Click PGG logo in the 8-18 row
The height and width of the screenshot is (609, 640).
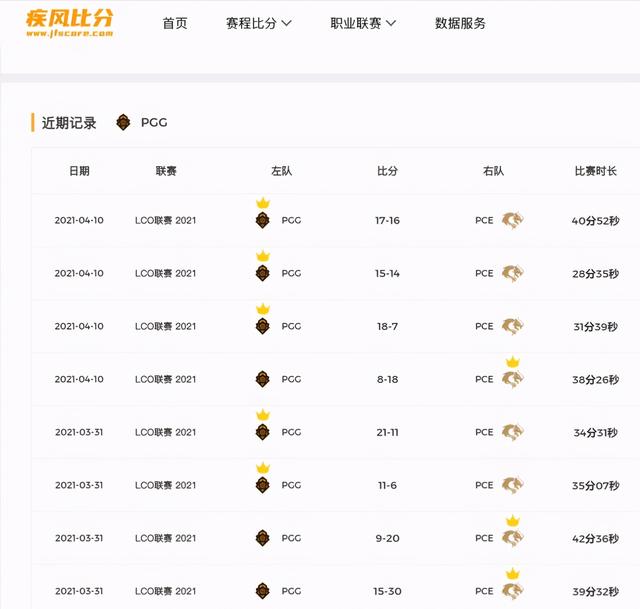tap(262, 379)
